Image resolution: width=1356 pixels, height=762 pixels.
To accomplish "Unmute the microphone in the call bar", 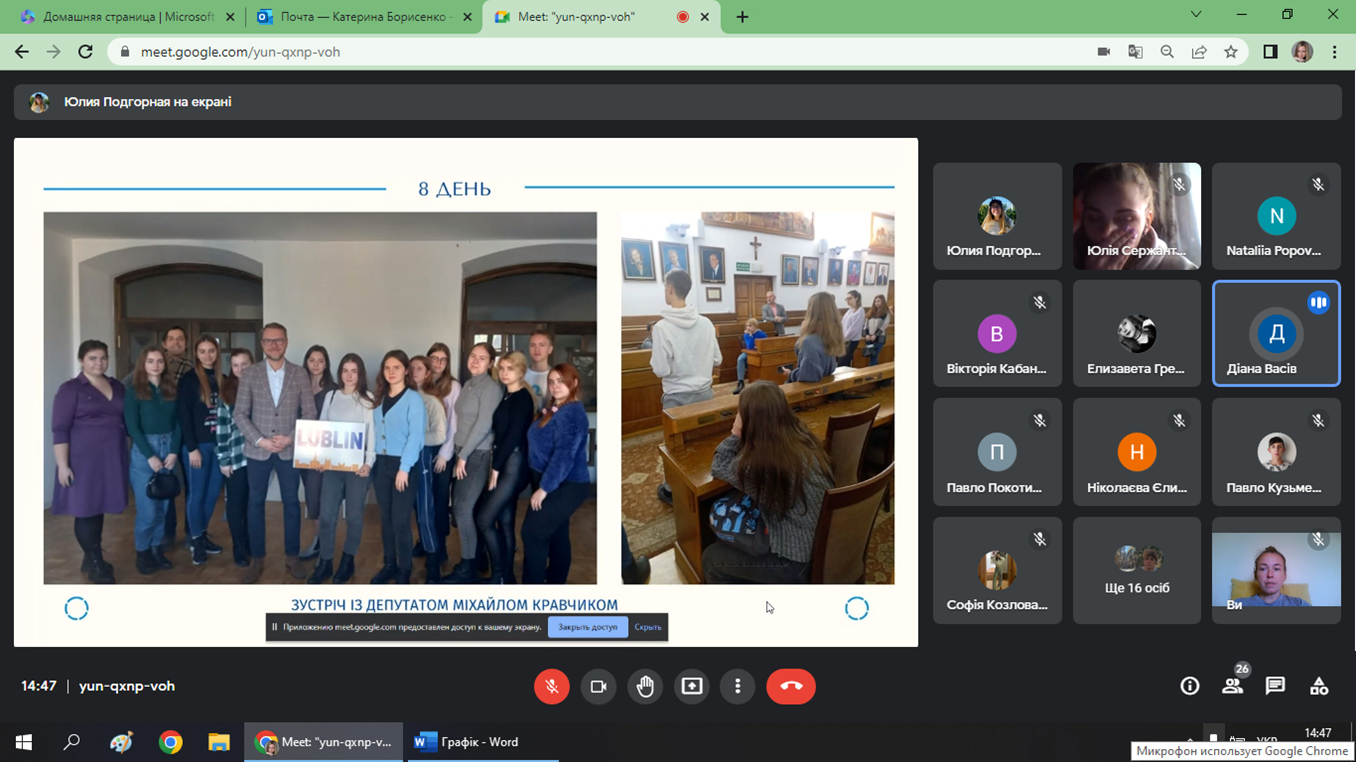I will pyautogui.click(x=551, y=686).
